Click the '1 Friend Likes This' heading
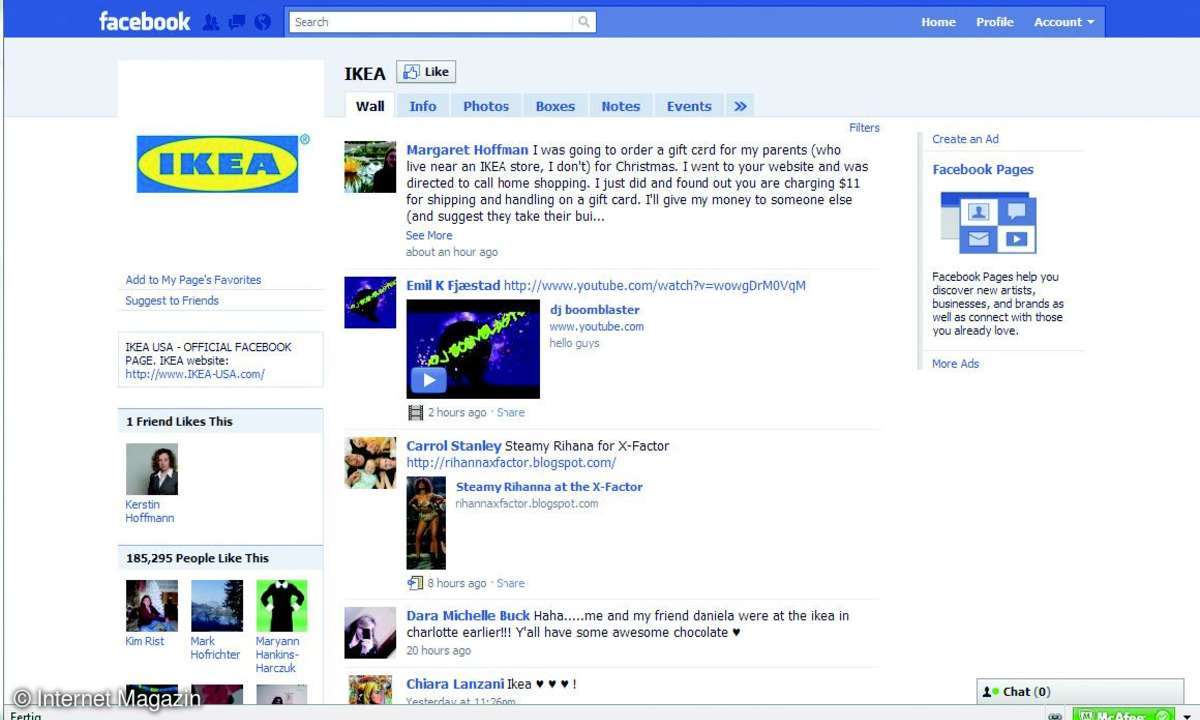Screen dimensions: 1200x720 pyautogui.click(x=179, y=422)
